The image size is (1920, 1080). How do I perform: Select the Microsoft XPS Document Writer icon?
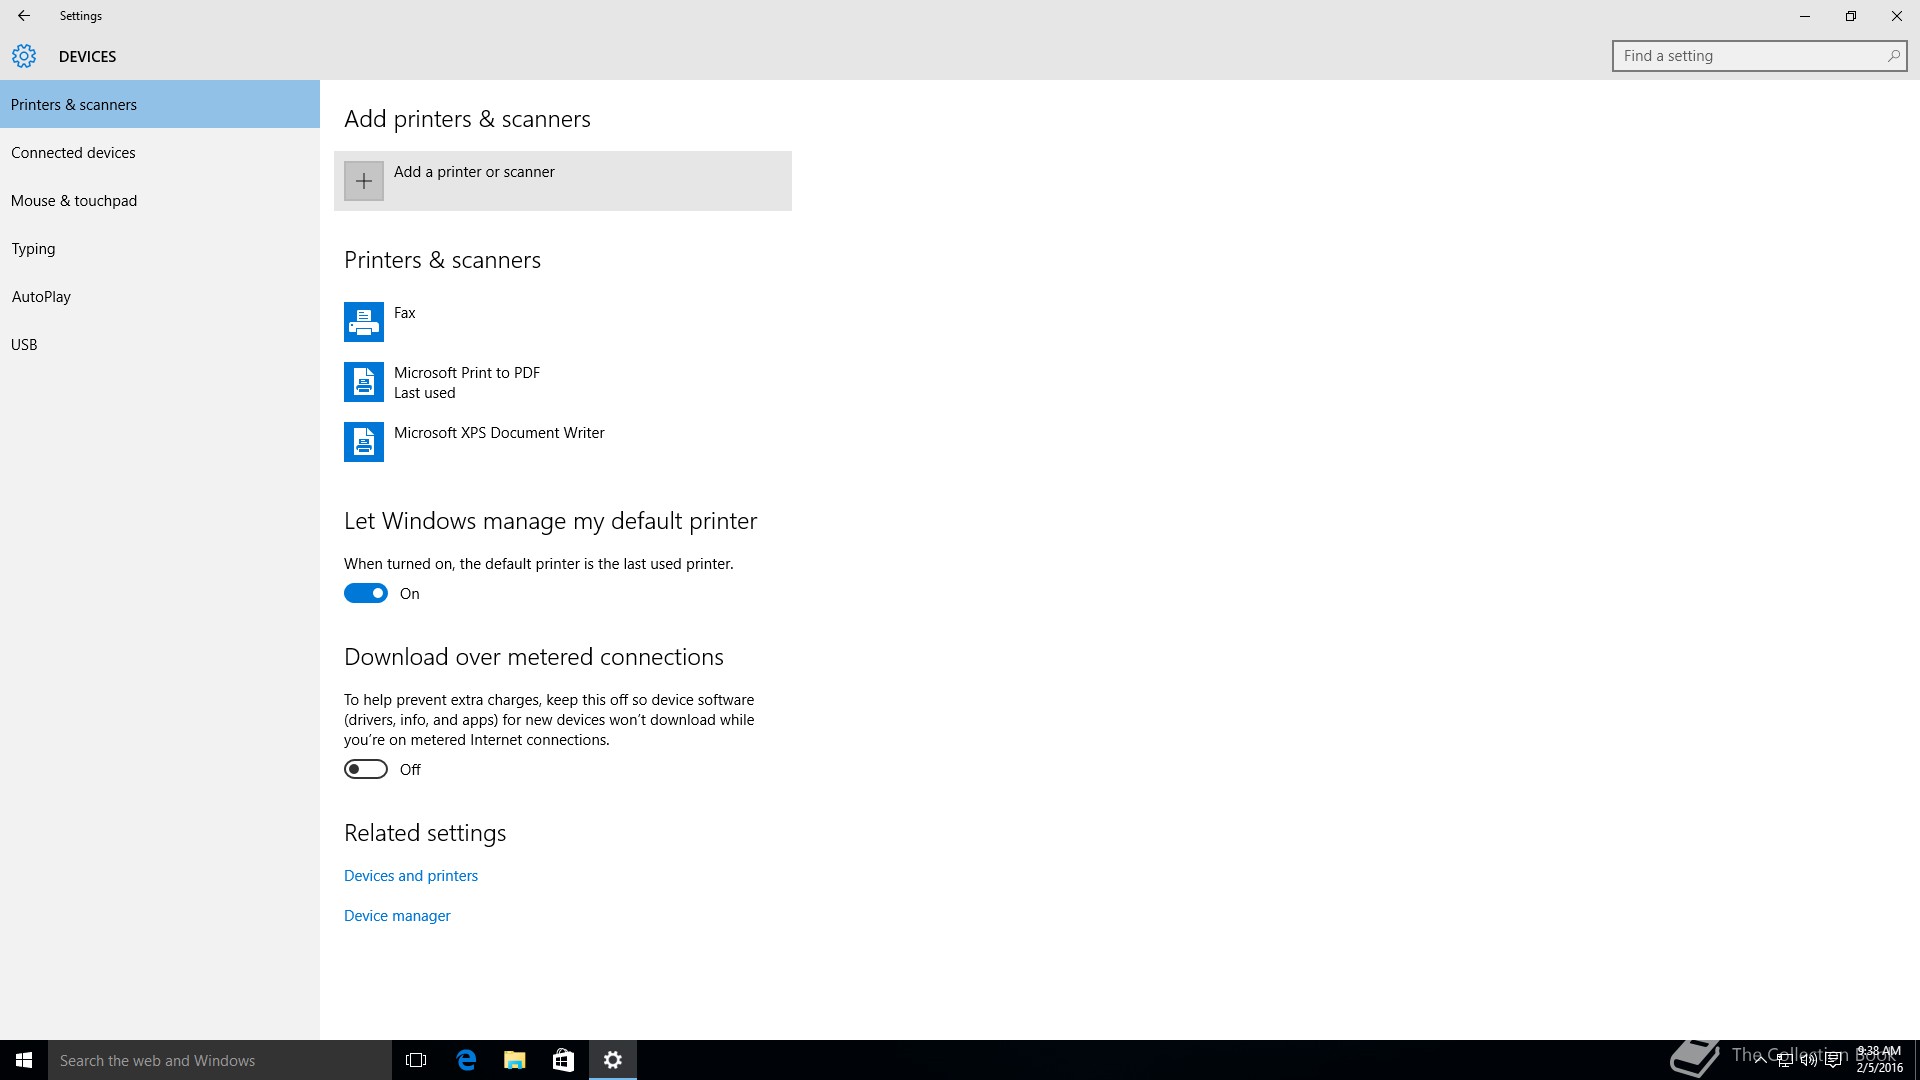tap(364, 442)
